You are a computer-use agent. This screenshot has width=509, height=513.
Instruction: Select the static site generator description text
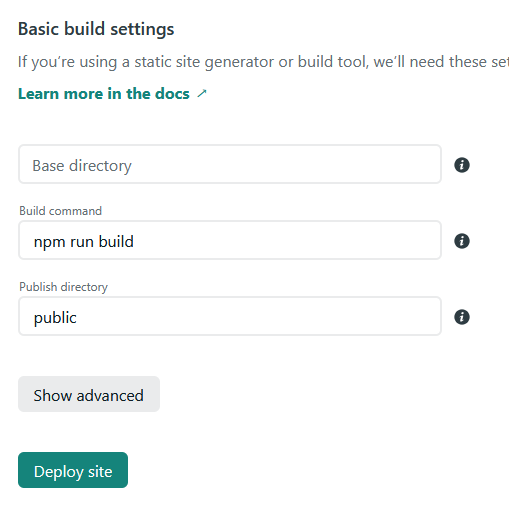(263, 62)
